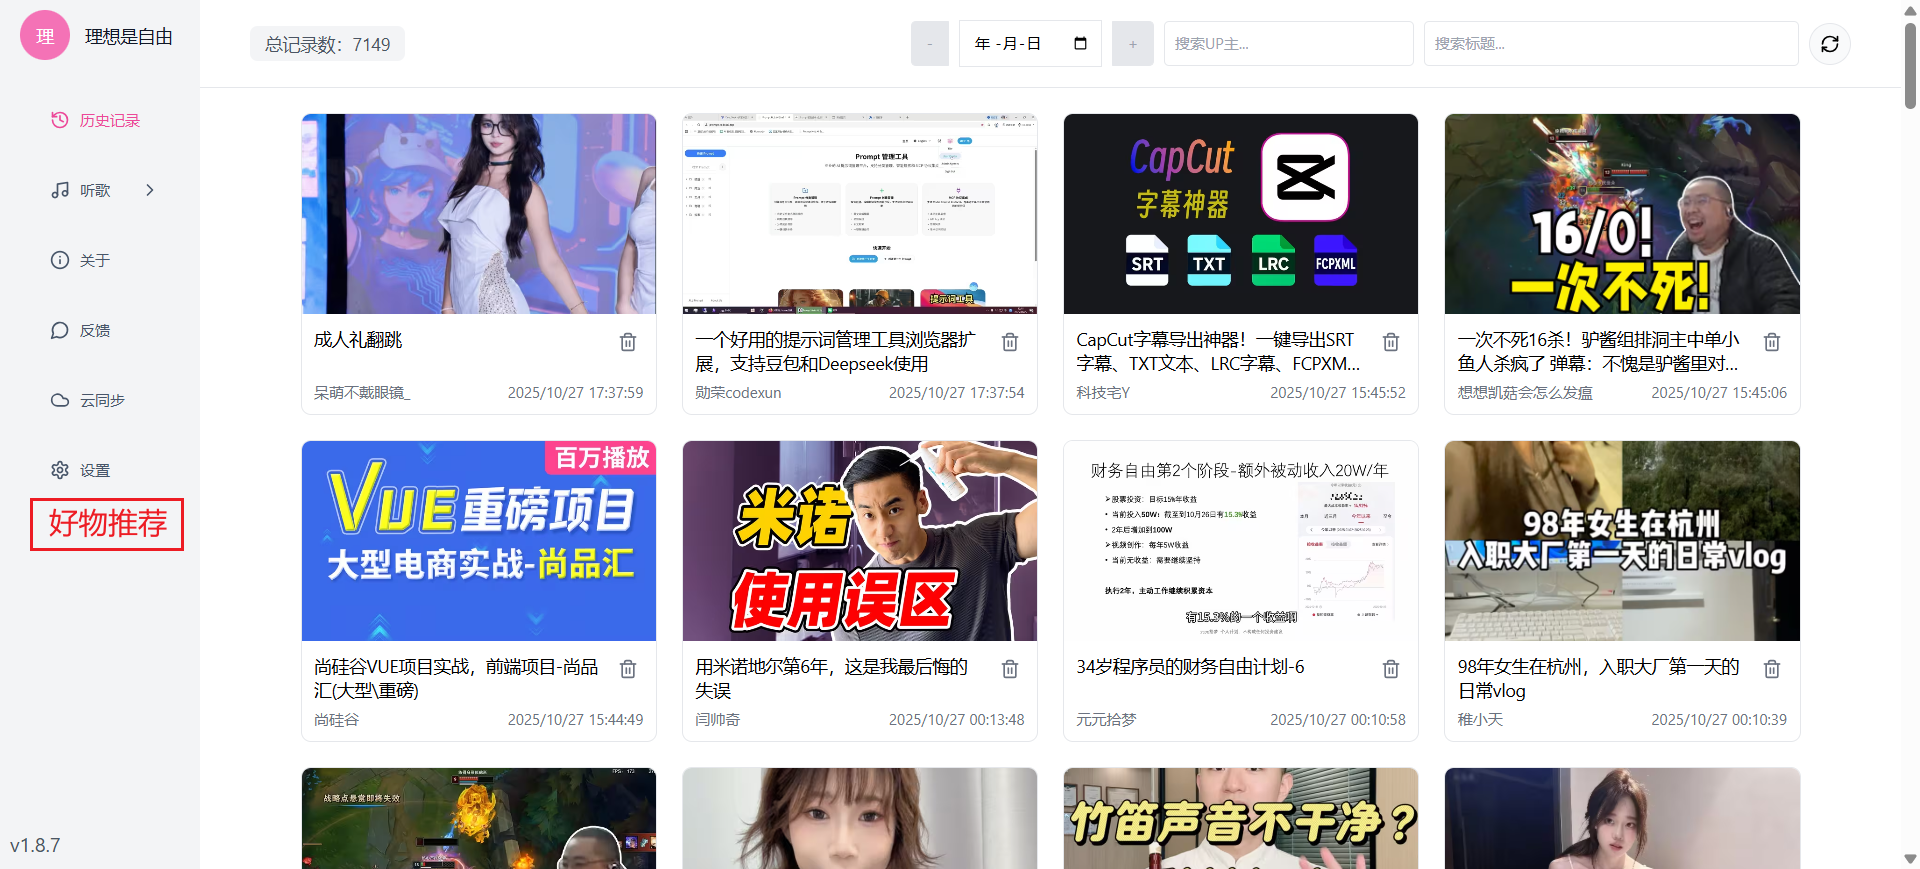This screenshot has height=869, width=1920.
Task: Delete the 成人礼翻跳 history record
Action: (x=628, y=342)
